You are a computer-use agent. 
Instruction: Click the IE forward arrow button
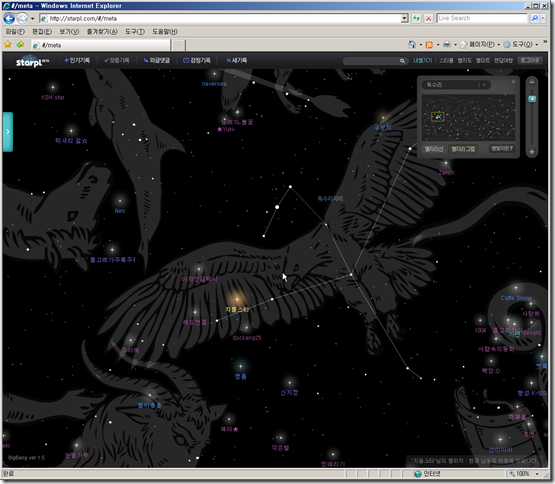pos(22,18)
